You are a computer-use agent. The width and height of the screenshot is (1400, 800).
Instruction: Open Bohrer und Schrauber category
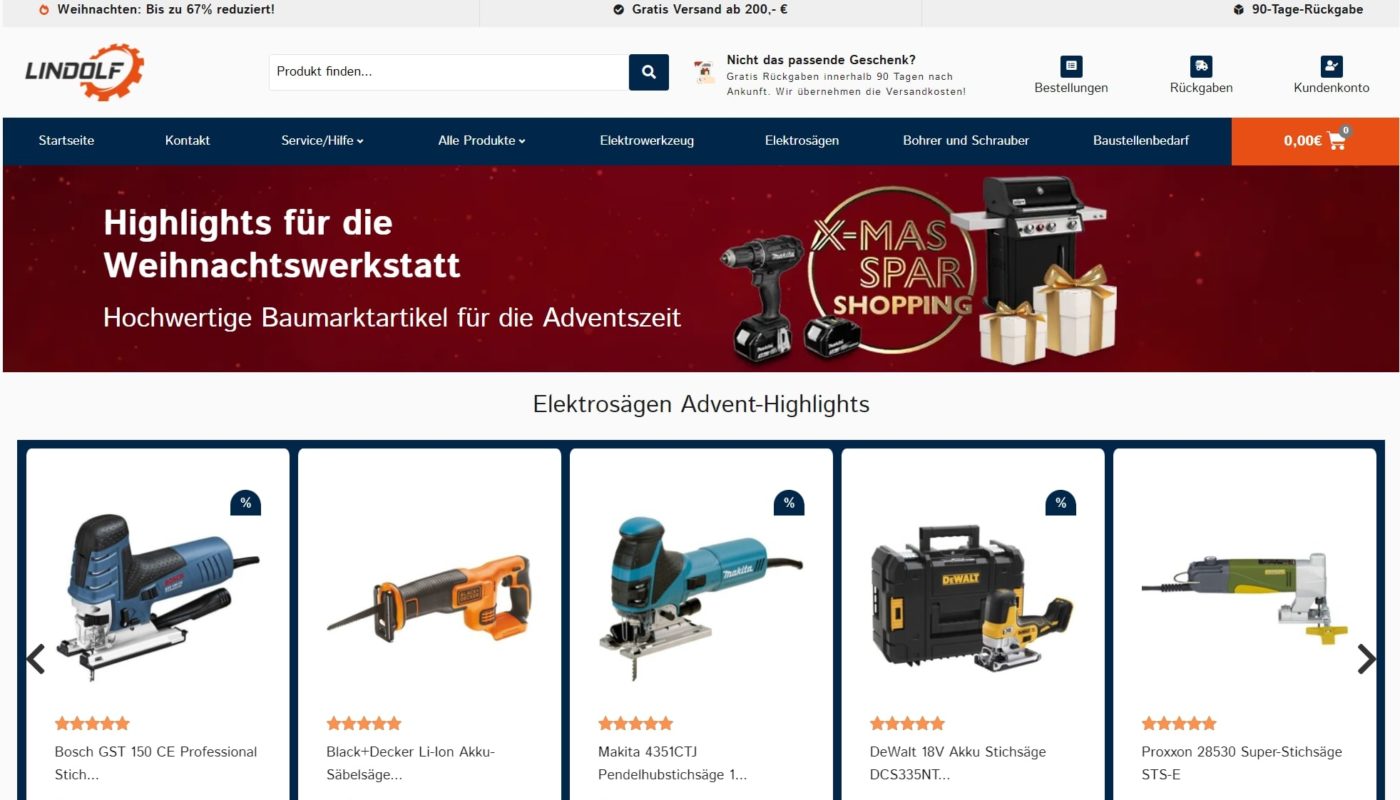tap(966, 141)
